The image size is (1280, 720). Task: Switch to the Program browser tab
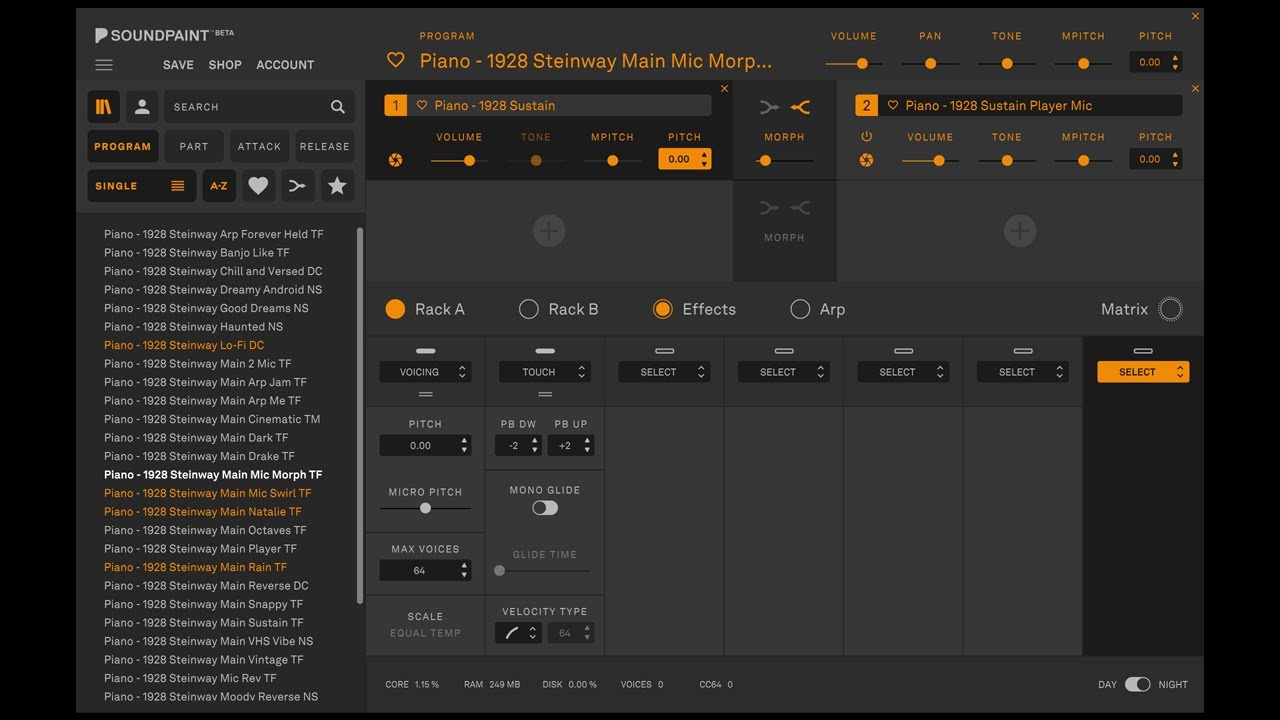tap(123, 146)
